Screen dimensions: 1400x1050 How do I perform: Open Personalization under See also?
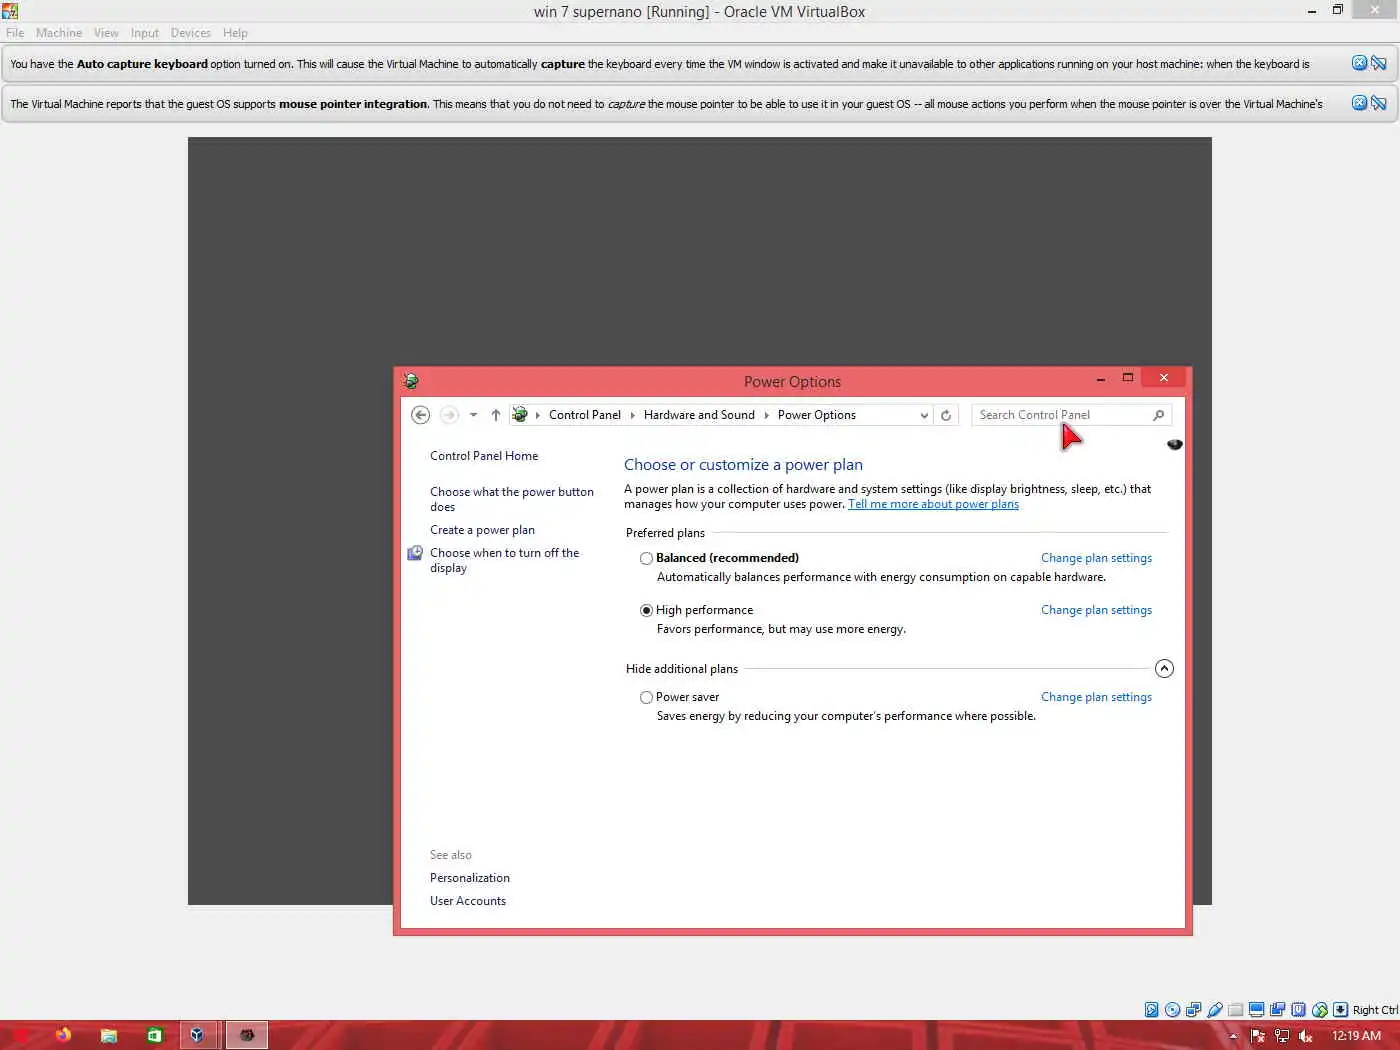470,878
